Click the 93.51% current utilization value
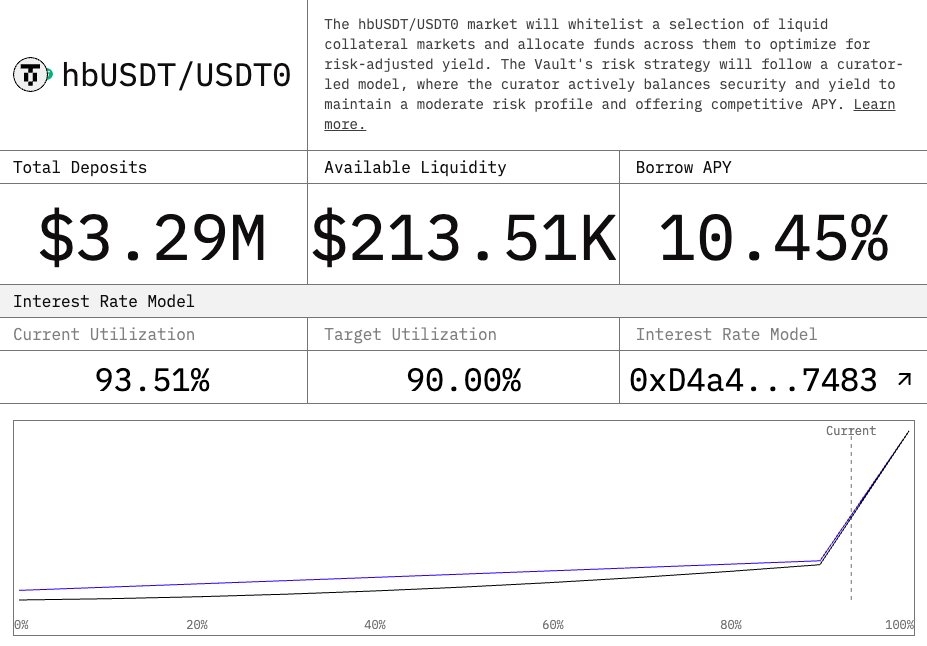The width and height of the screenshot is (927, 646). pyautogui.click(x=153, y=379)
